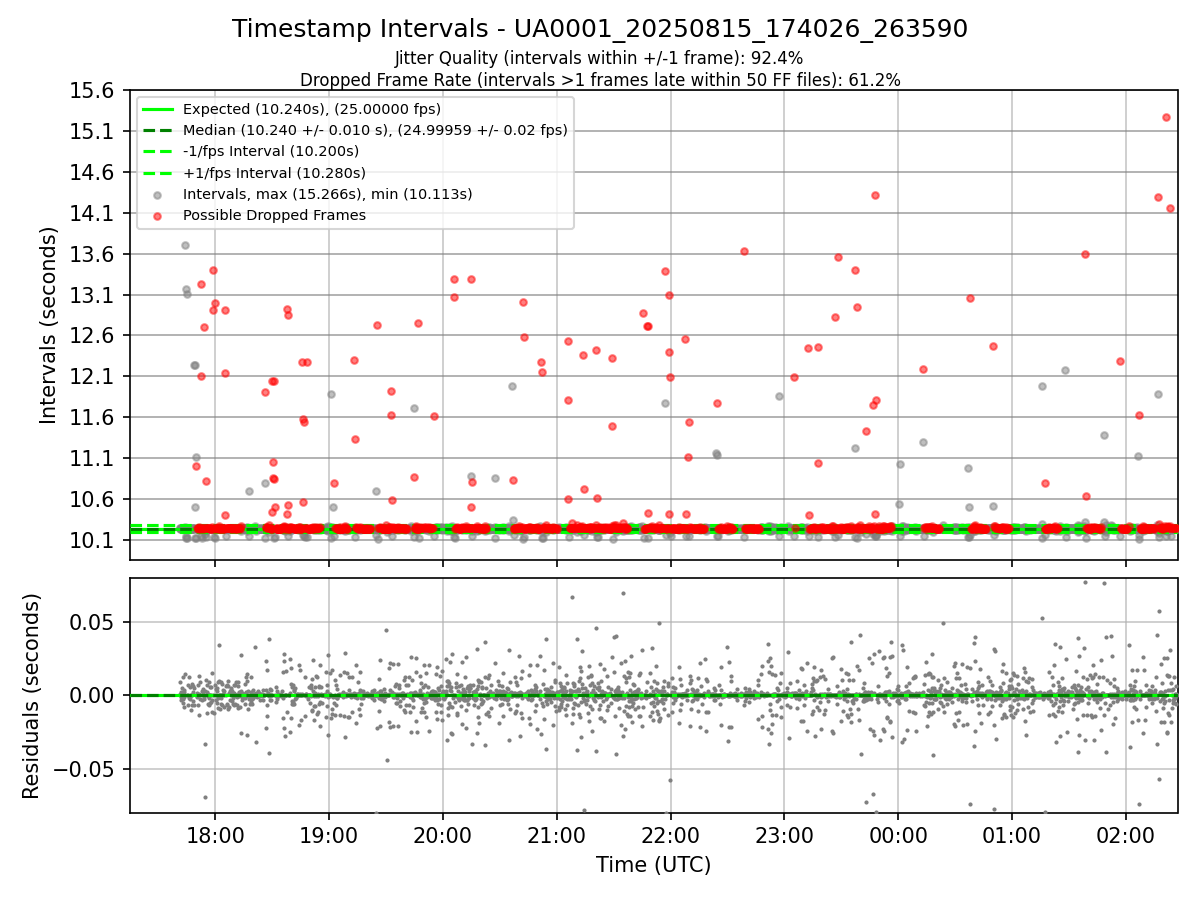Click the plot title 'Timestamp Intervals - UA0001_20250815_174026_263590'
The image size is (1200, 900).
click(x=600, y=29)
